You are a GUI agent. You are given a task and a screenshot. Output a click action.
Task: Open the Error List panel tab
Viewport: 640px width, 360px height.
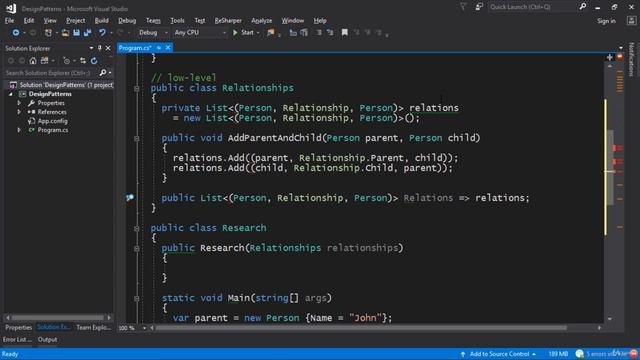tap(17, 340)
